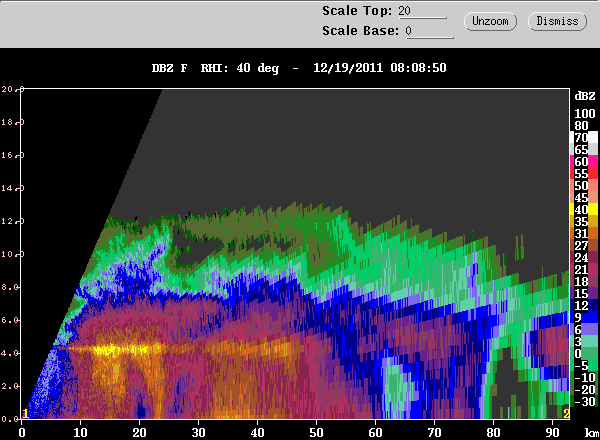Click the Scale Top label
Viewport: 600px width, 440px height.
(357, 11)
